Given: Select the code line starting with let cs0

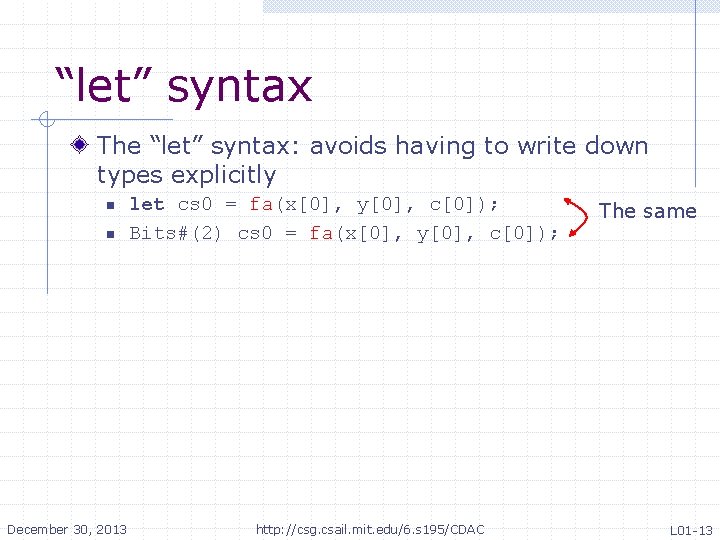Looking at the screenshot, I should [x=314, y=204].
